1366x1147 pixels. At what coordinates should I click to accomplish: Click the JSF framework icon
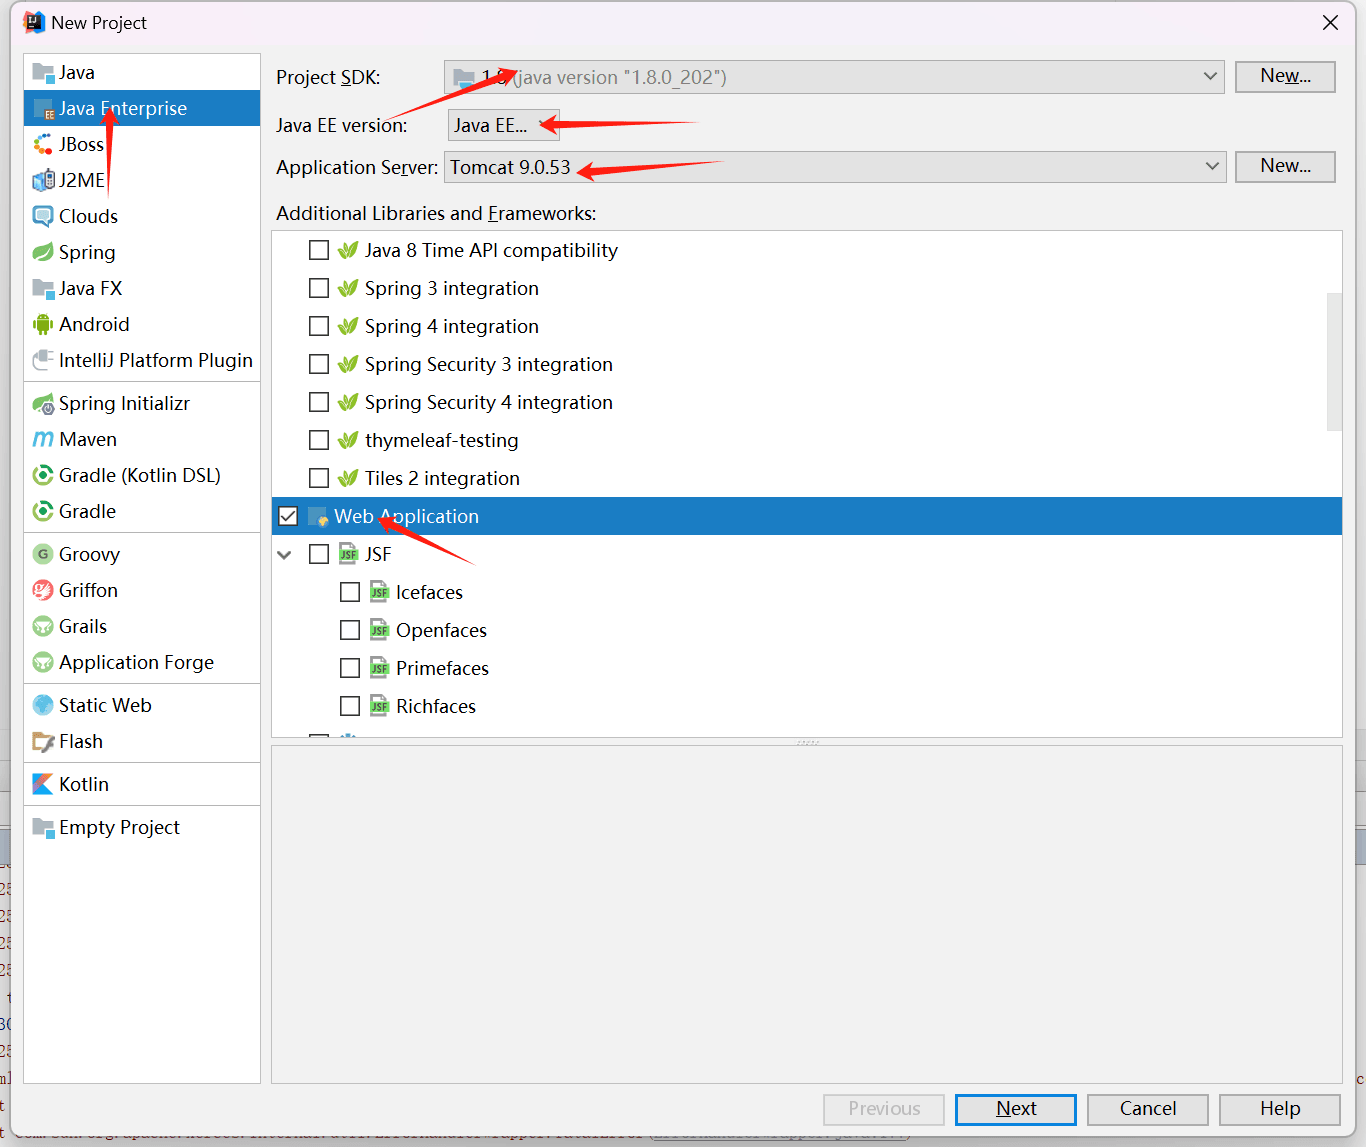click(348, 554)
